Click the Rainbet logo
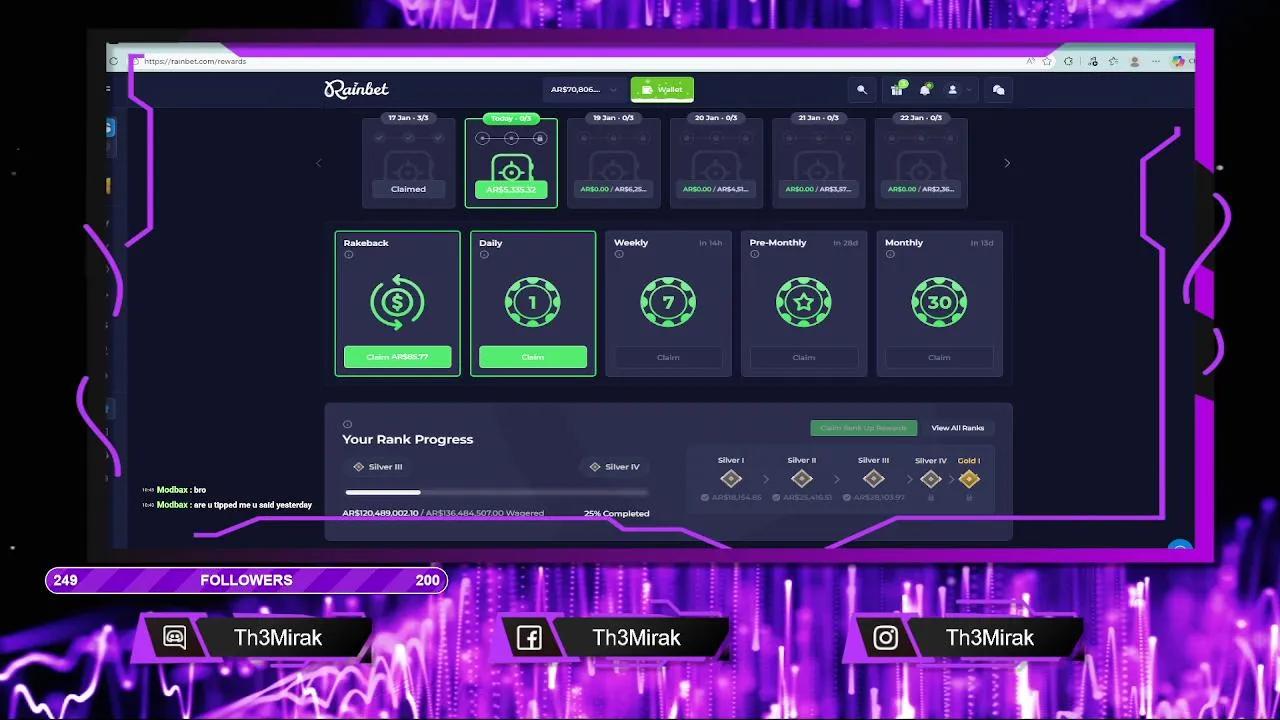Image resolution: width=1280 pixels, height=720 pixels. pyautogui.click(x=356, y=89)
